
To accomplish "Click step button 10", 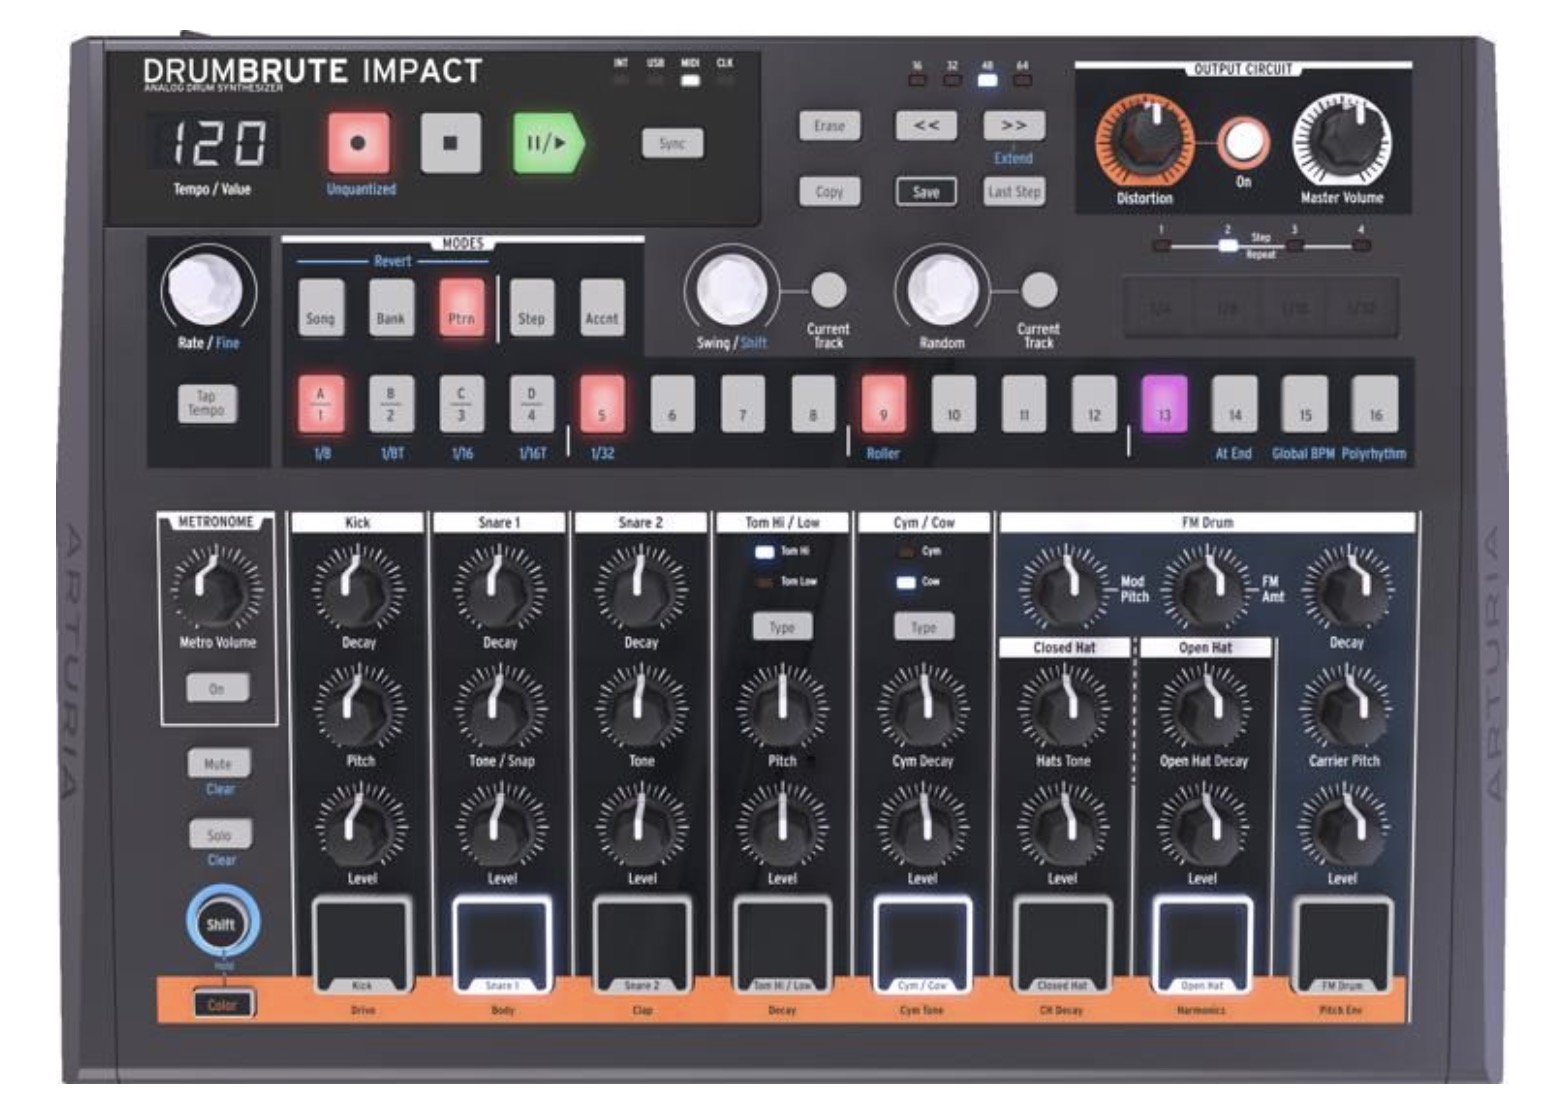I will (953, 404).
